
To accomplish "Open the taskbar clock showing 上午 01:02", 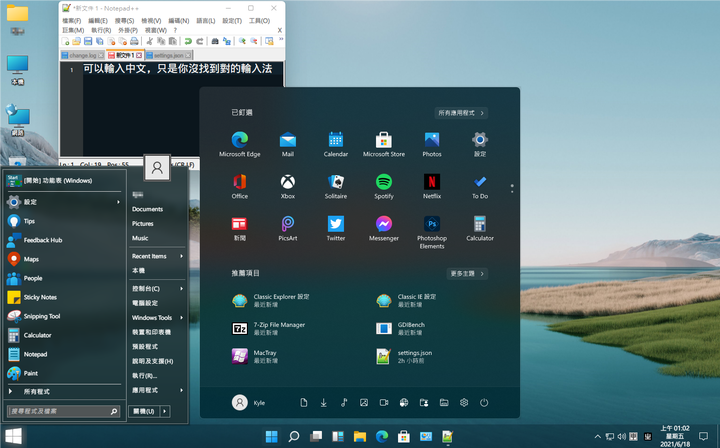I will pyautogui.click(x=675, y=436).
